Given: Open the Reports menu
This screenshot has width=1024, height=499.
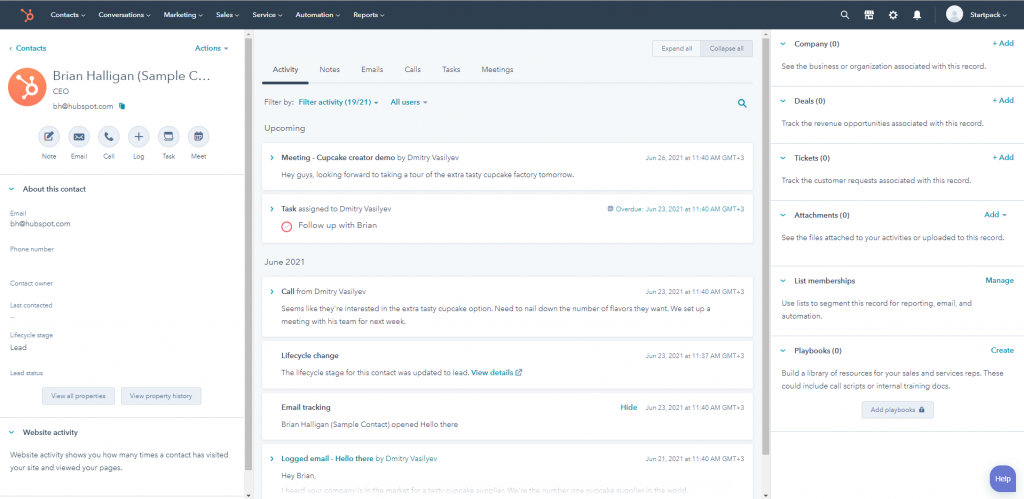Looking at the screenshot, I should (x=369, y=14).
